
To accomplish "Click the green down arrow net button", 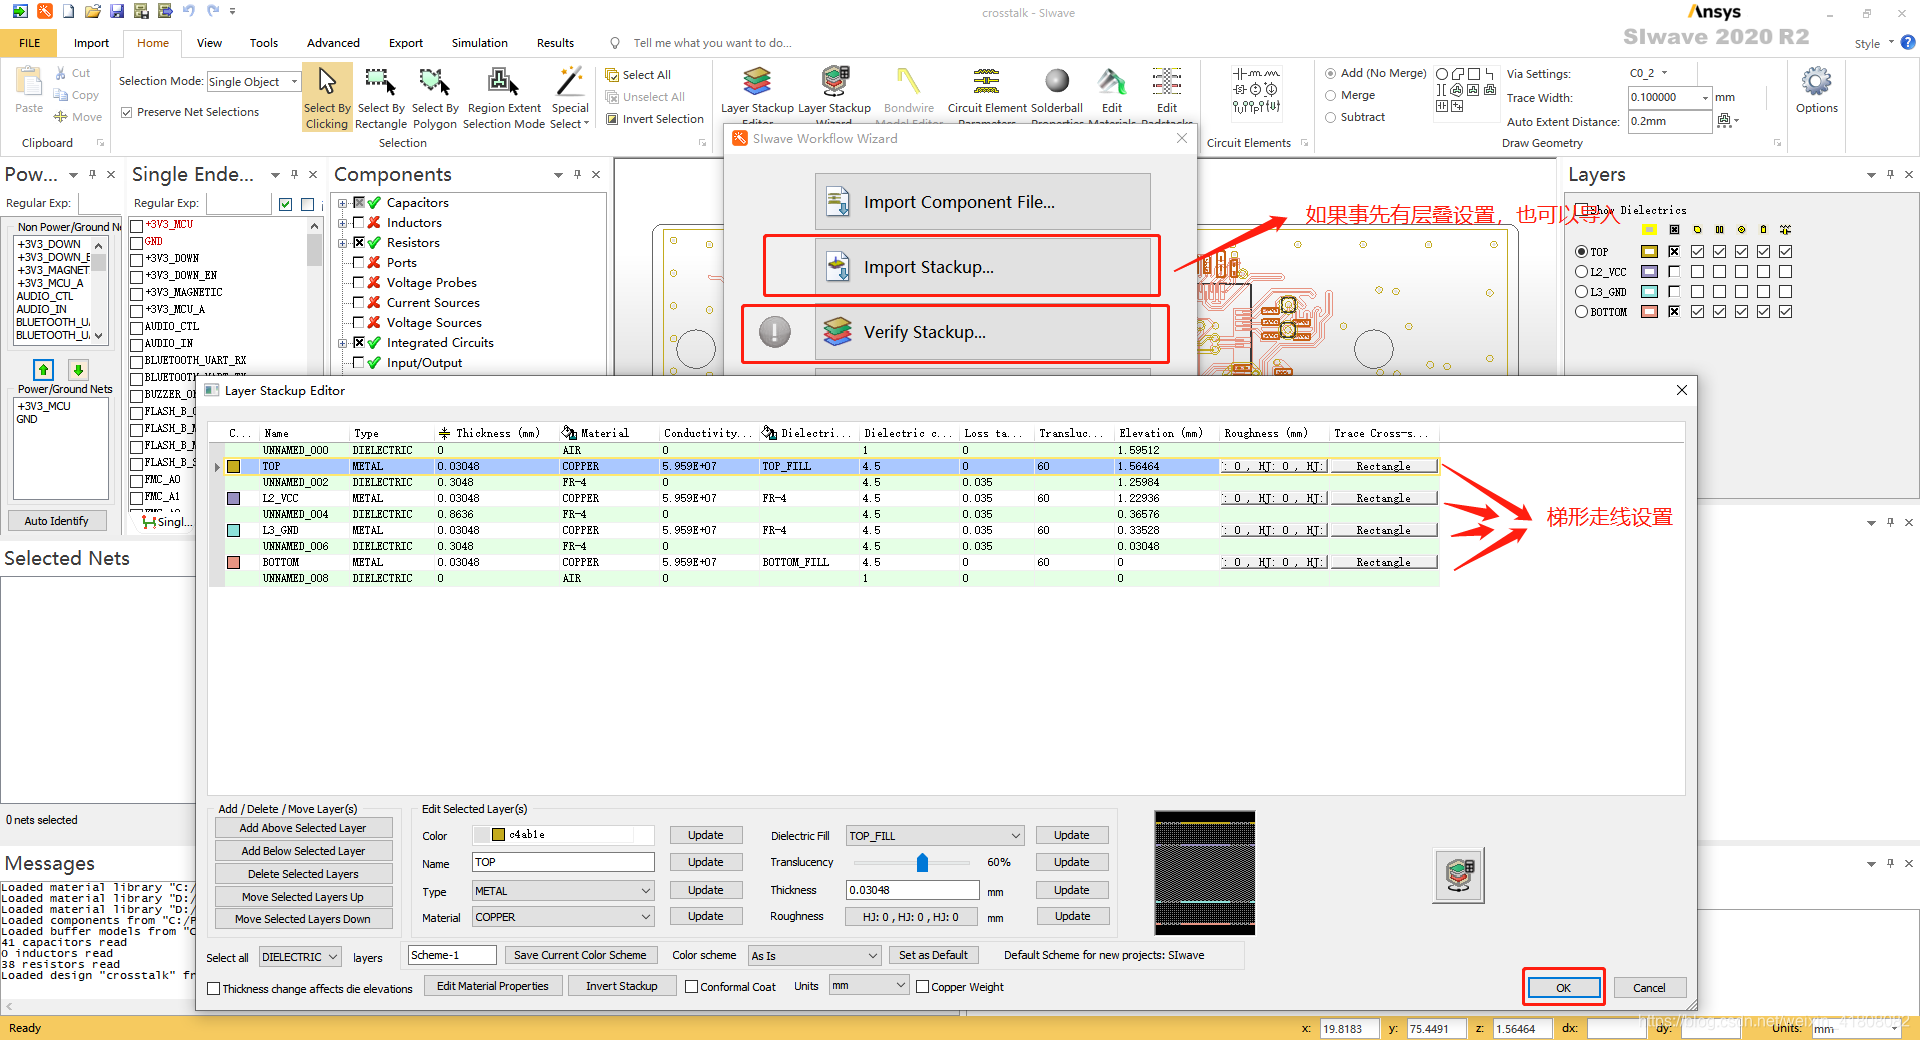I will click(78, 370).
